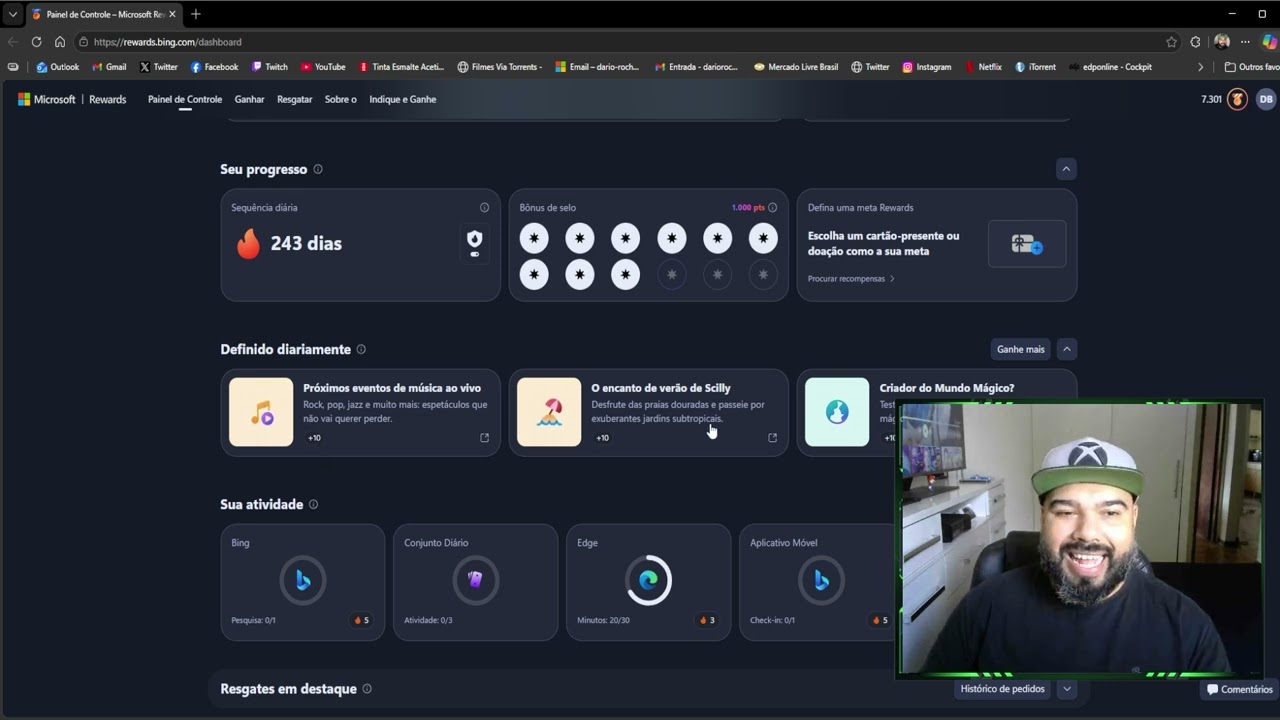Click the Conjunto Diário progress ring
The width and height of the screenshot is (1280, 720).
pyautogui.click(x=475, y=580)
